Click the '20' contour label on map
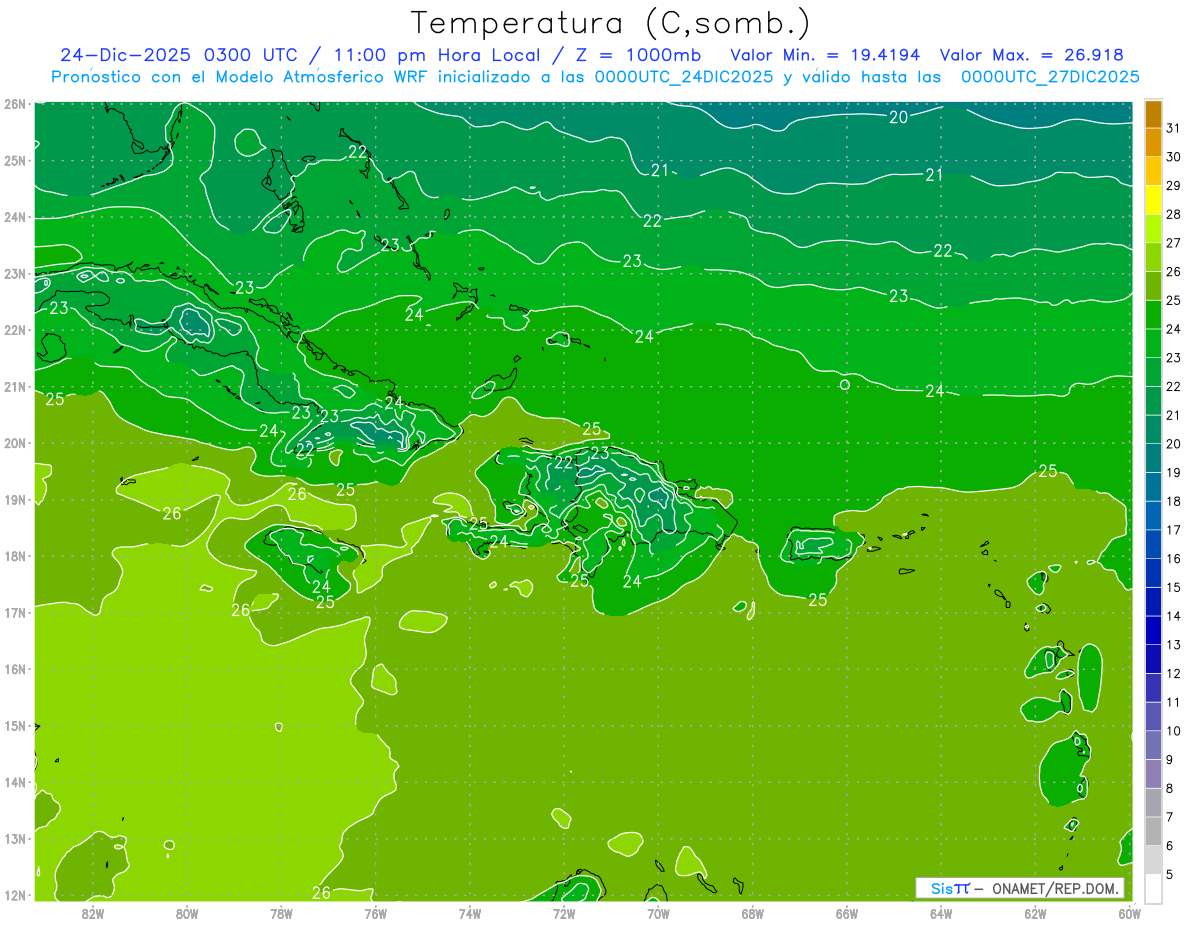1200x927 pixels. [x=898, y=117]
